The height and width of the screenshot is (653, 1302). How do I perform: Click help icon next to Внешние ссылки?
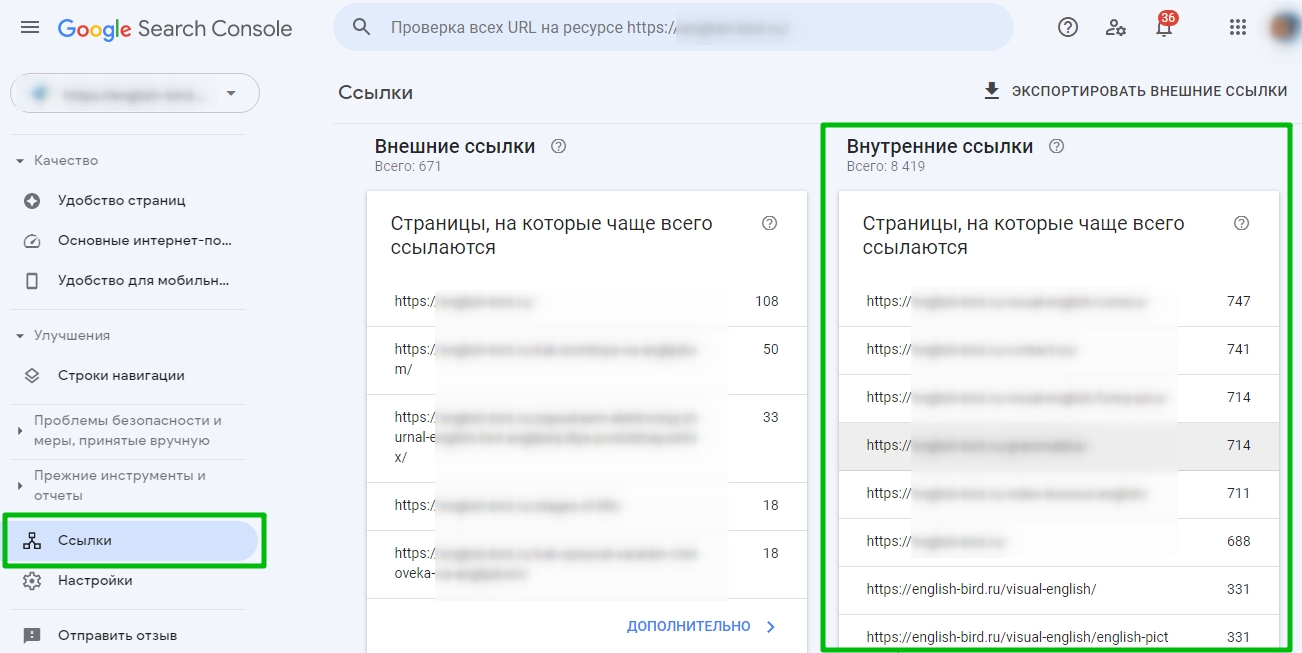[559, 146]
